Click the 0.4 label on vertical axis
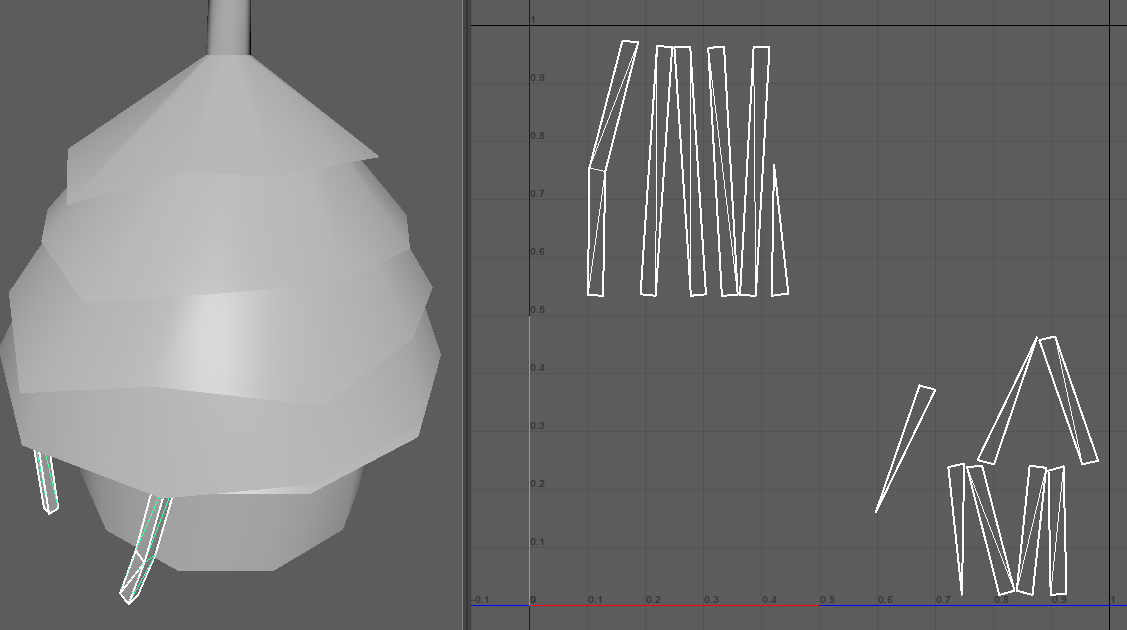The height and width of the screenshot is (630, 1127). click(537, 368)
